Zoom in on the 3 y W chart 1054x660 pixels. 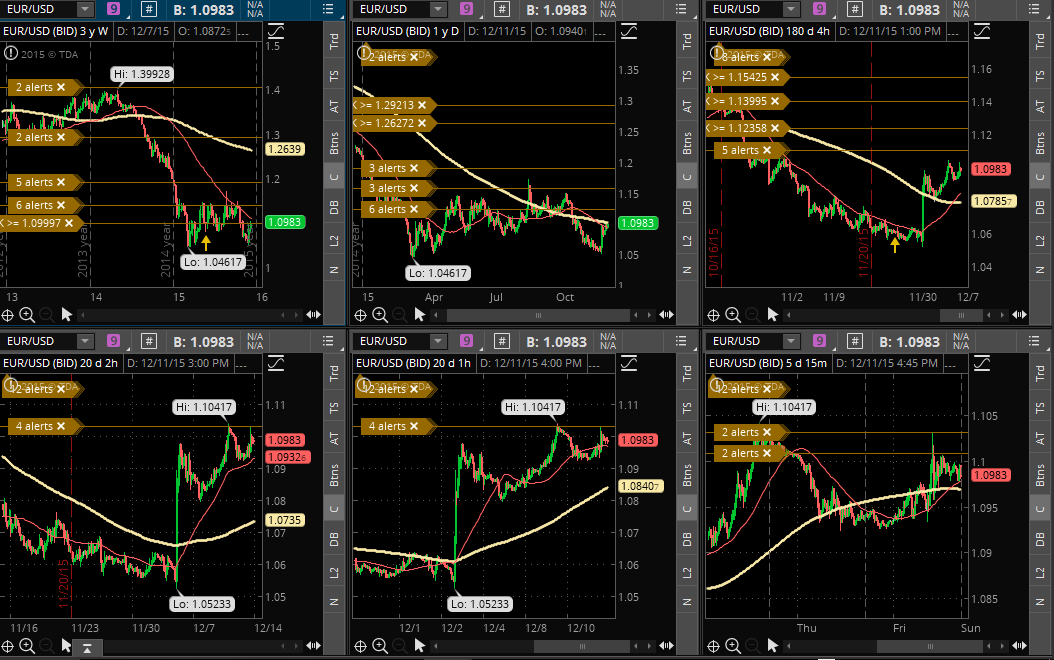[x=27, y=315]
